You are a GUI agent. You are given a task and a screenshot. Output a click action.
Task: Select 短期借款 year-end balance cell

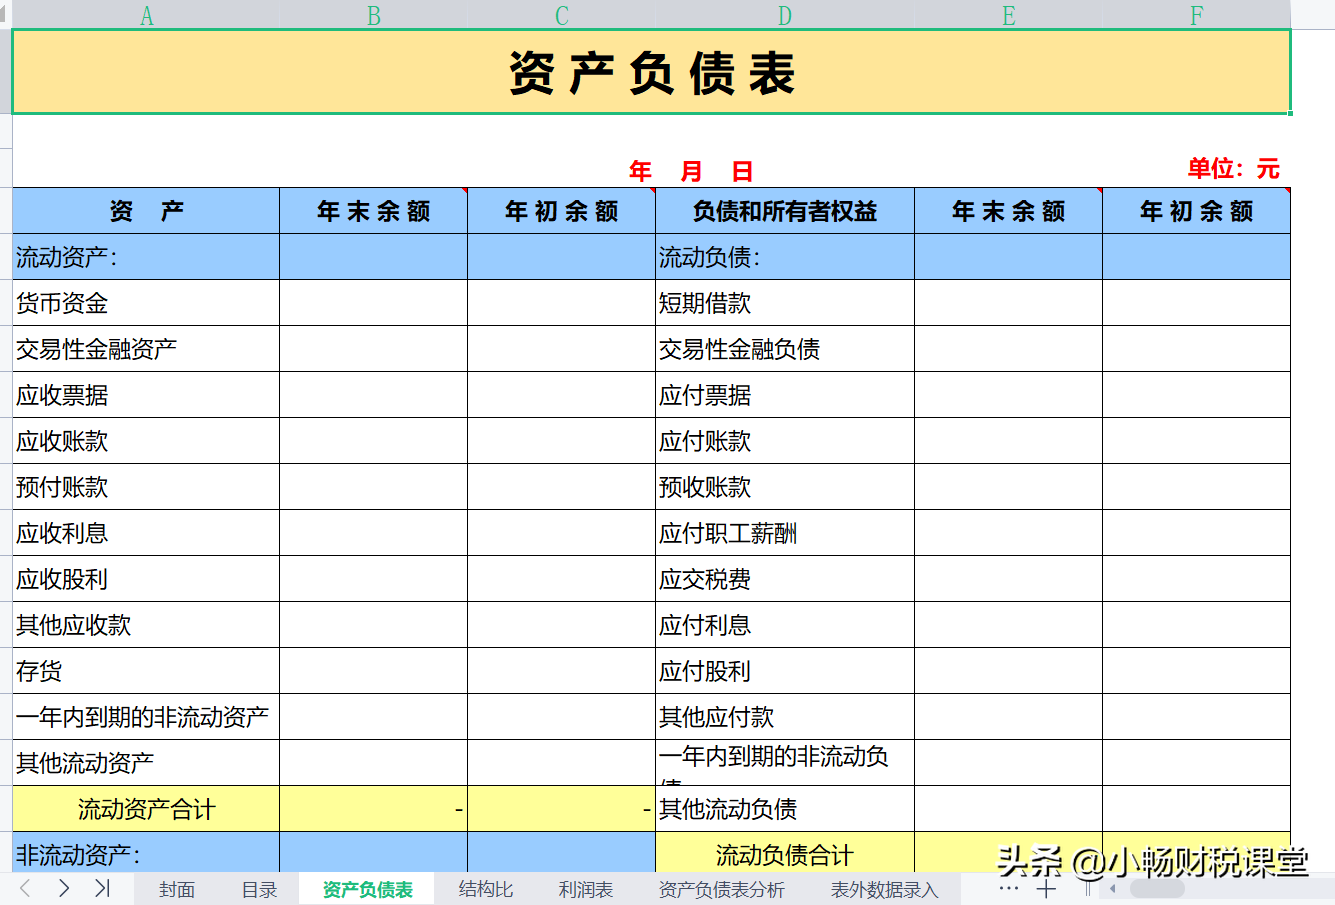[1008, 303]
